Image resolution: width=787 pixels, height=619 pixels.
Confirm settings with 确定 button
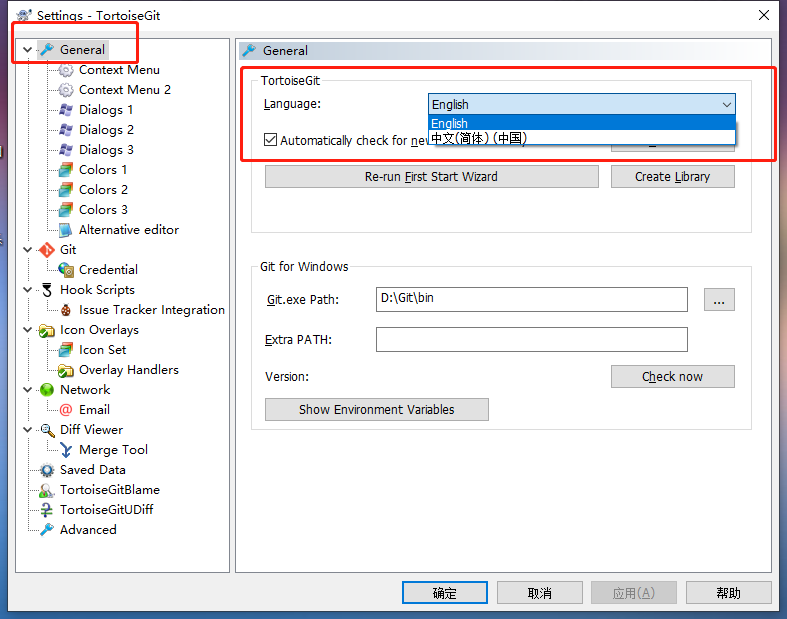445,593
